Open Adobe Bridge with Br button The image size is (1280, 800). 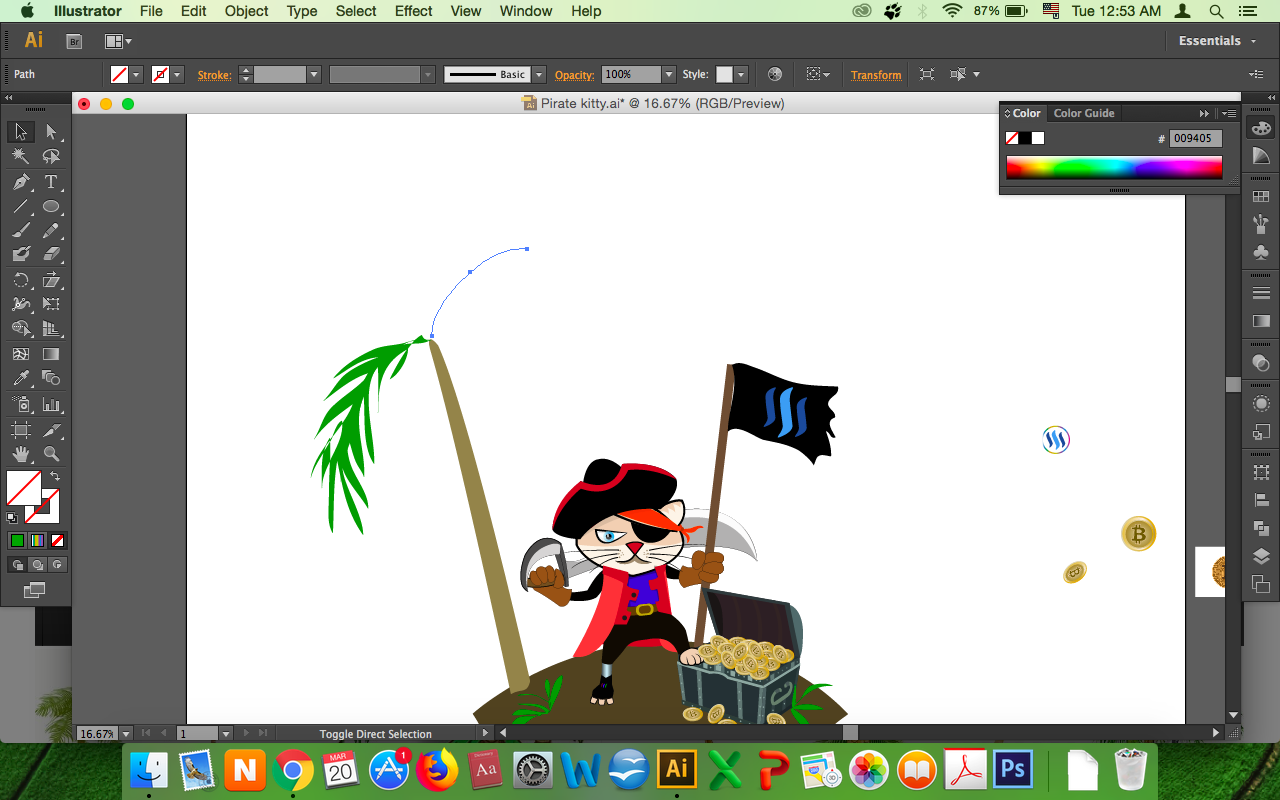(x=74, y=41)
